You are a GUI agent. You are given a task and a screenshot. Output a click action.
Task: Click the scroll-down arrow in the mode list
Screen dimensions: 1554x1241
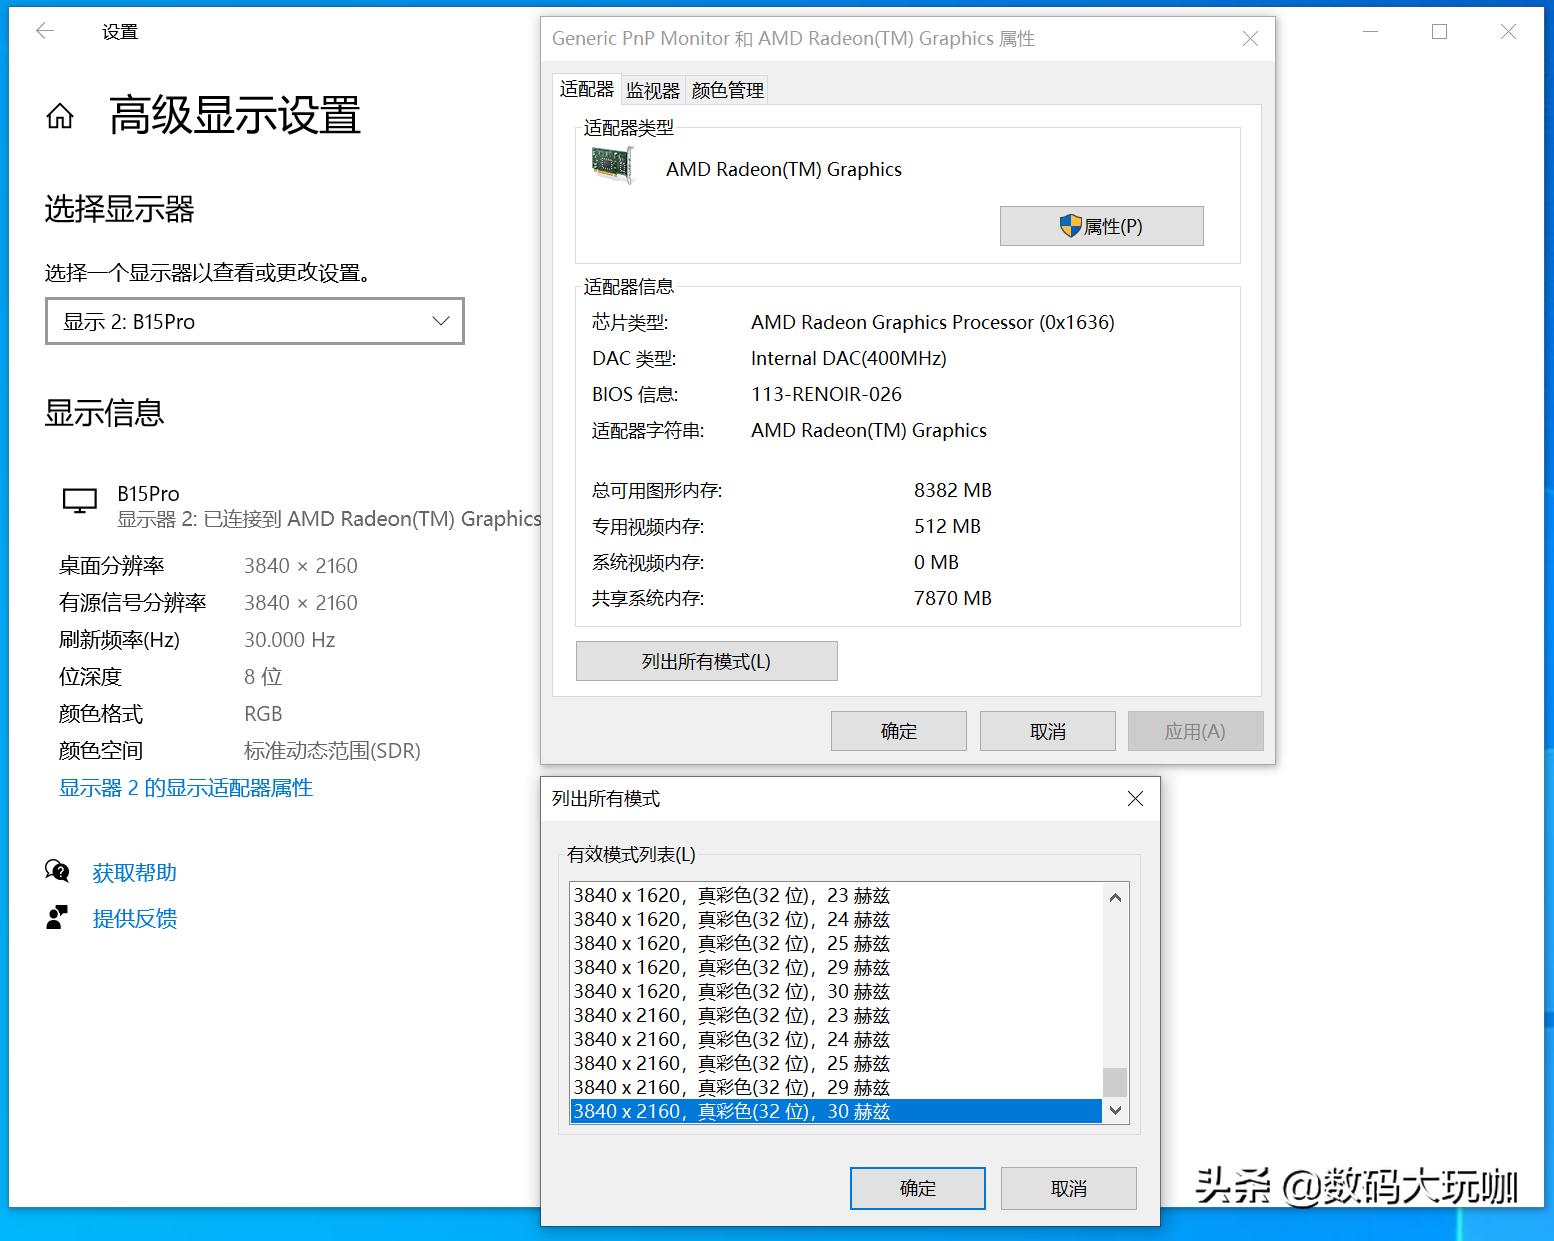[x=1115, y=1111]
